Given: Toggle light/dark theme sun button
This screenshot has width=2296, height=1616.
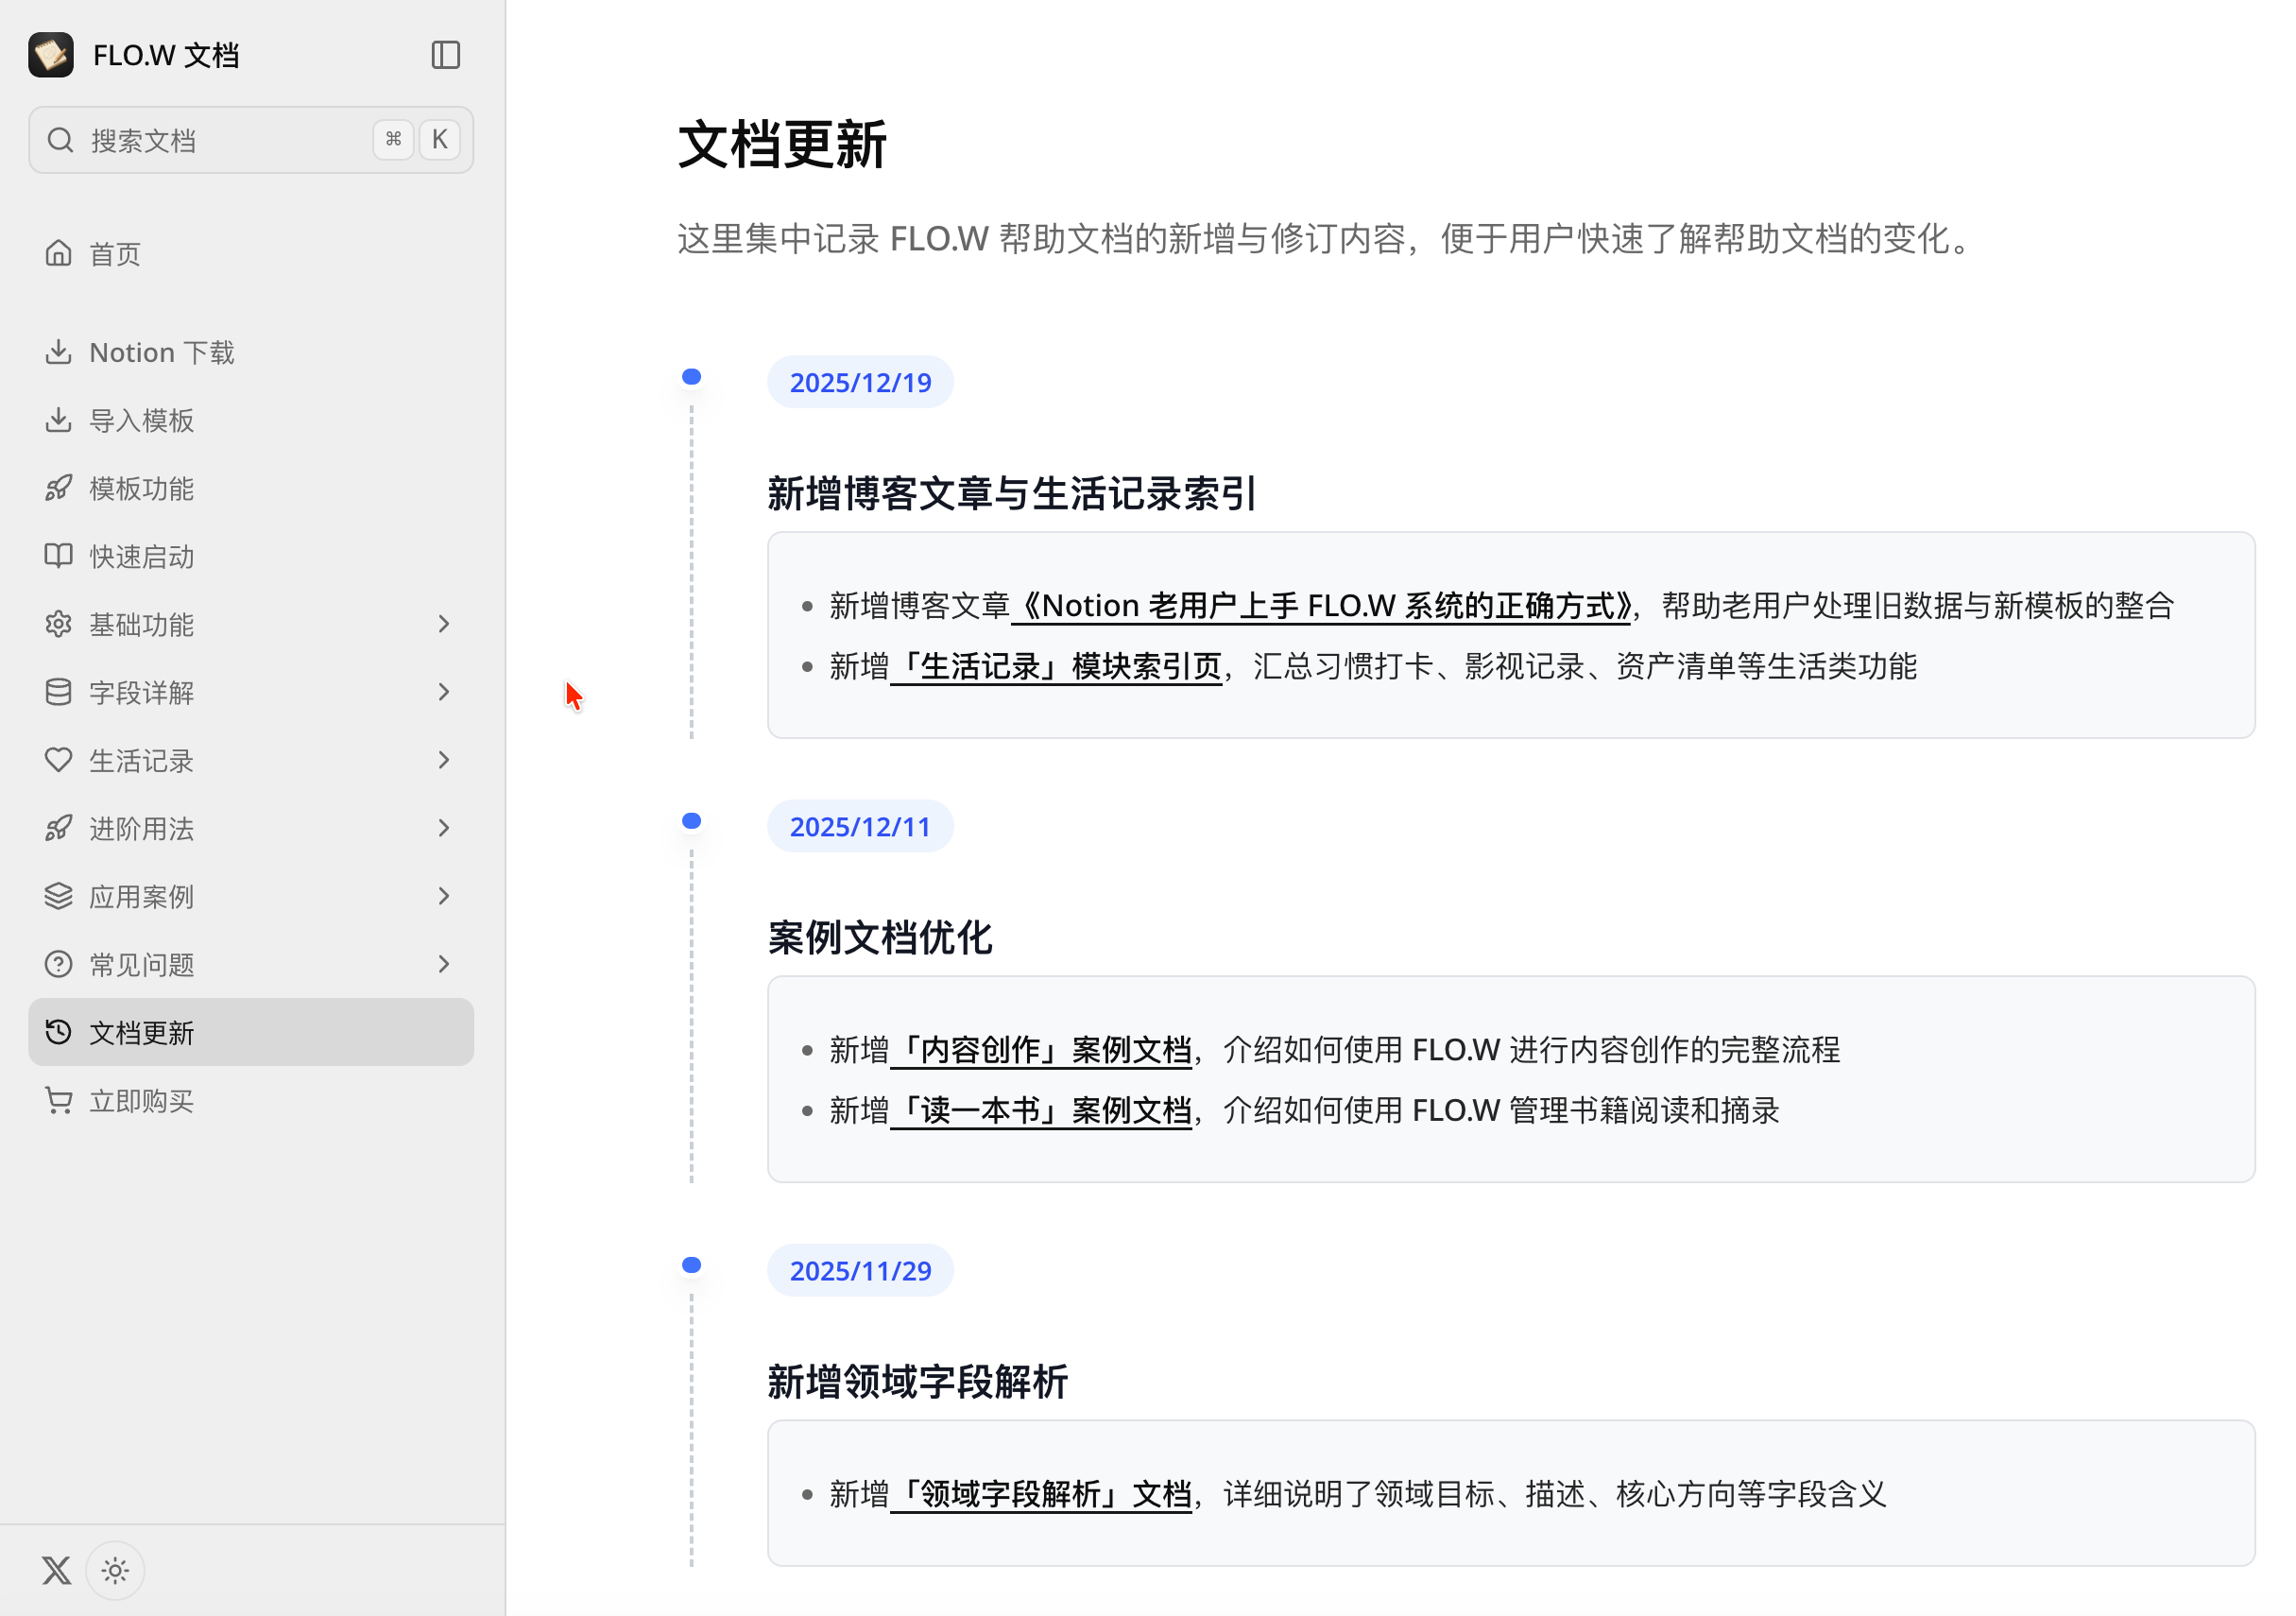Looking at the screenshot, I should pos(115,1570).
